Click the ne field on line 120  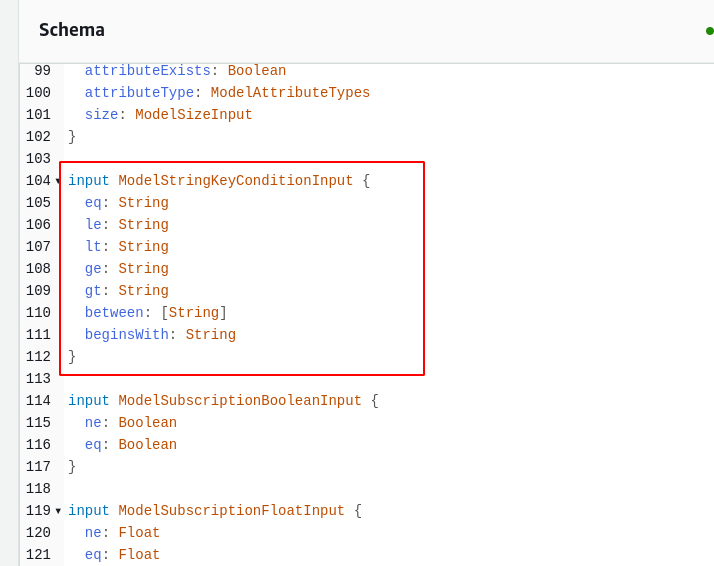point(93,533)
